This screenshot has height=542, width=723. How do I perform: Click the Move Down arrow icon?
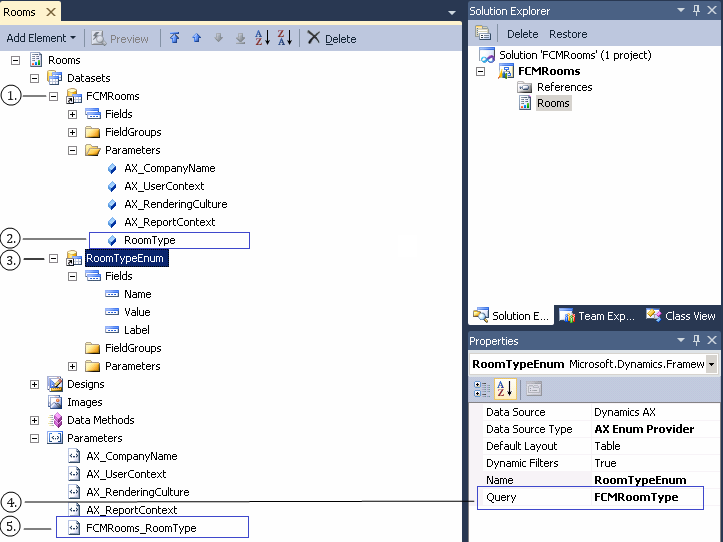tap(219, 38)
